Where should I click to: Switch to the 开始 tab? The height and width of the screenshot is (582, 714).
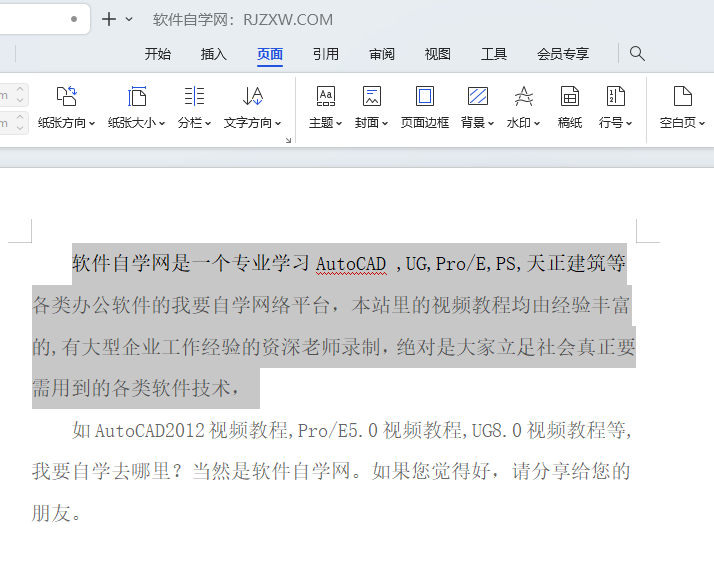(x=158, y=54)
